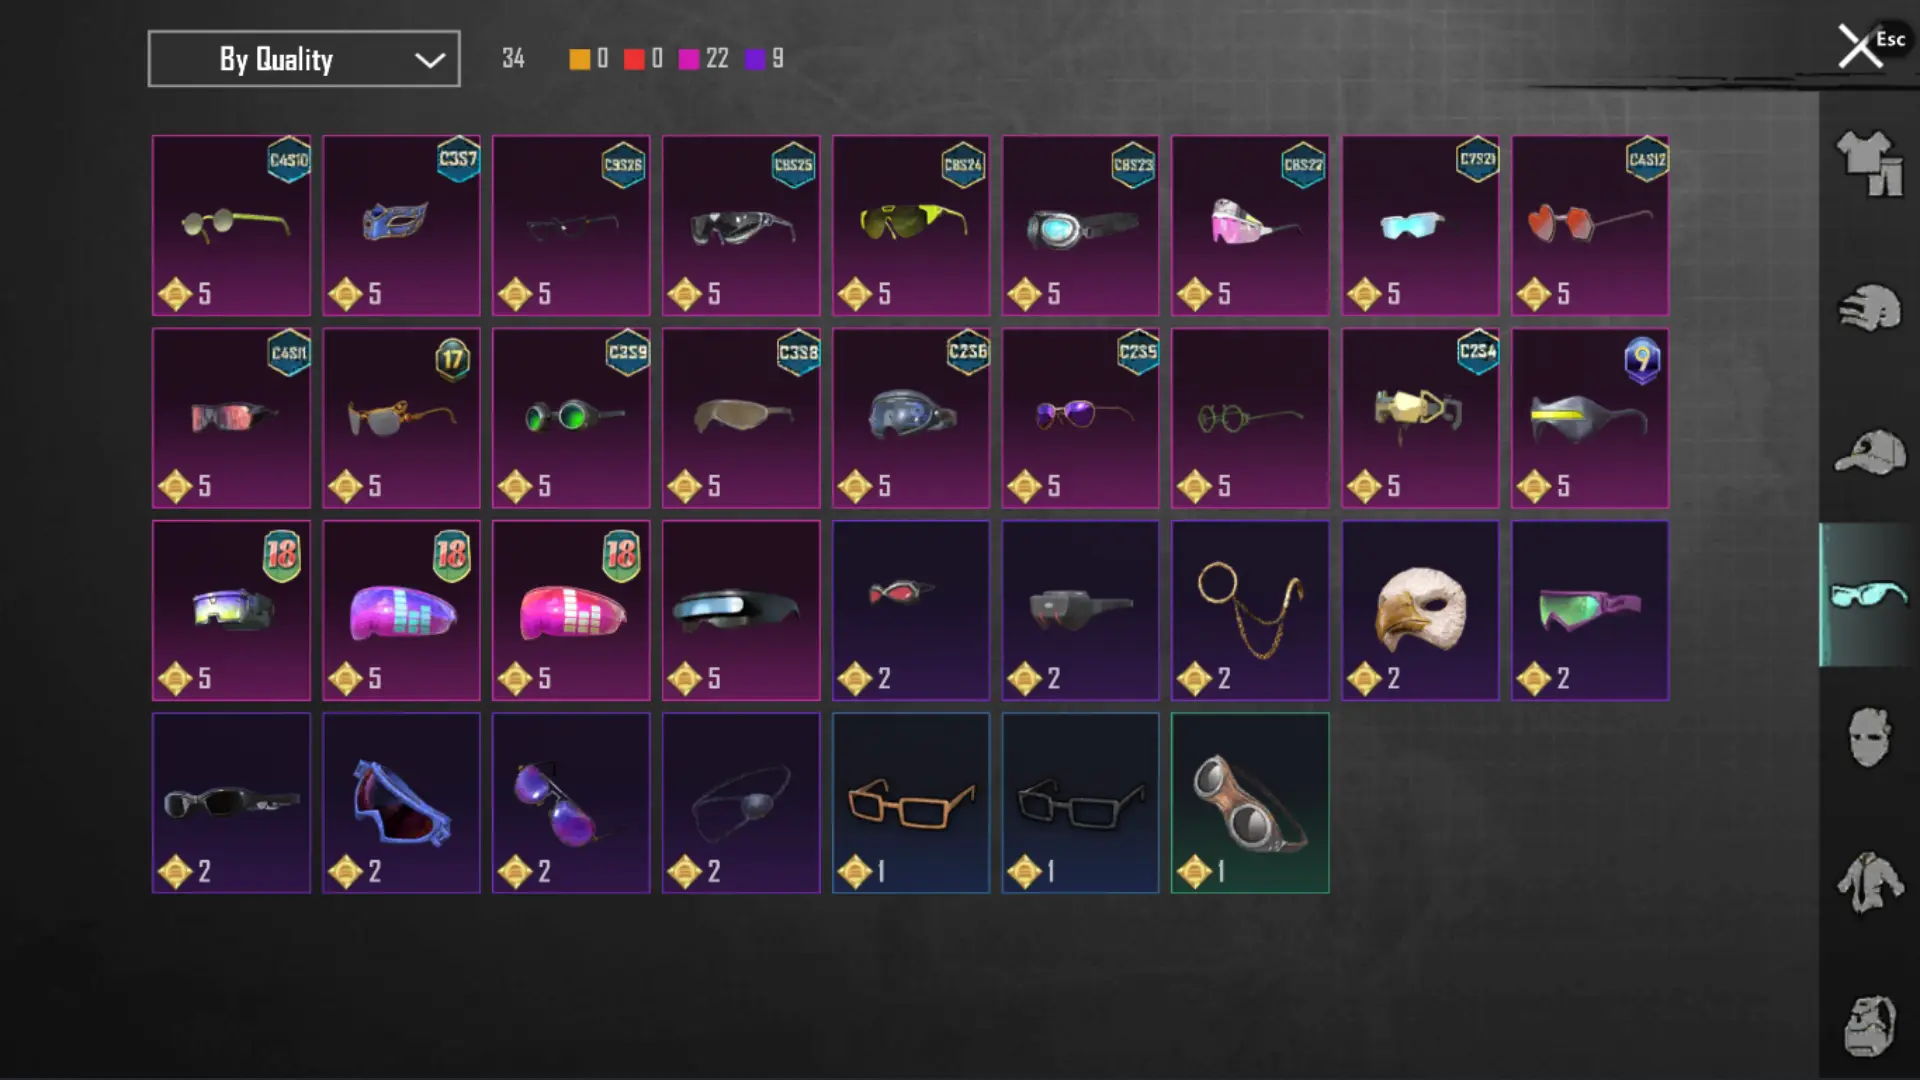Click the dropdown chevron arrow
Viewport: 1920px width, 1080px height.
(x=430, y=60)
